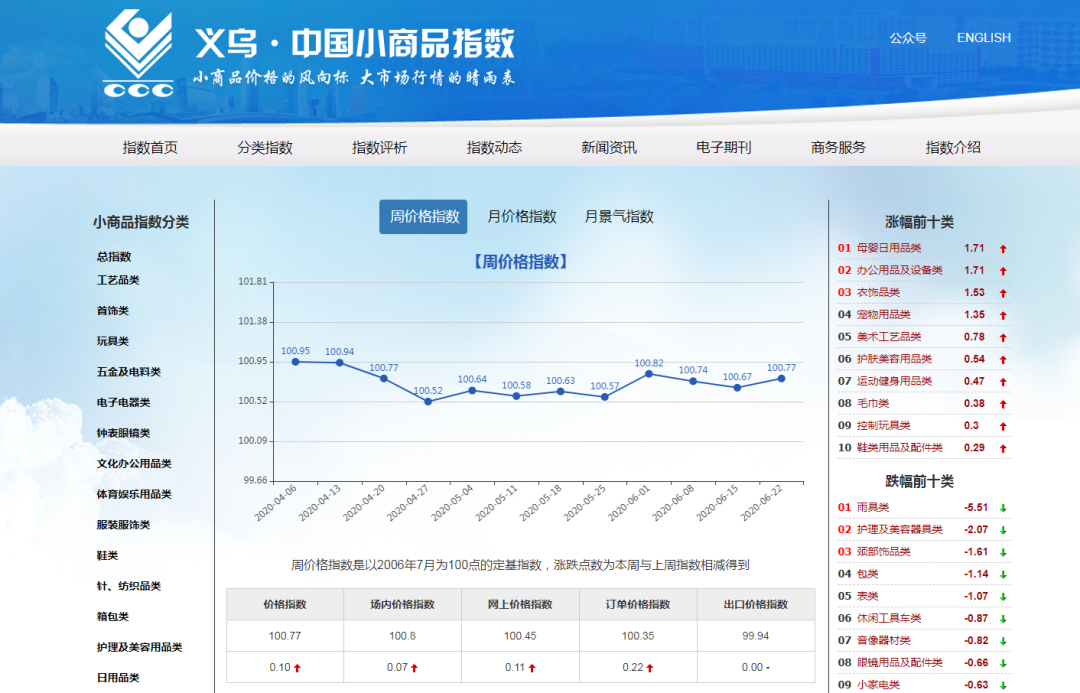The width and height of the screenshot is (1080, 693).
Task: Open 控制玩具类 in gainers list
Action: point(884,426)
